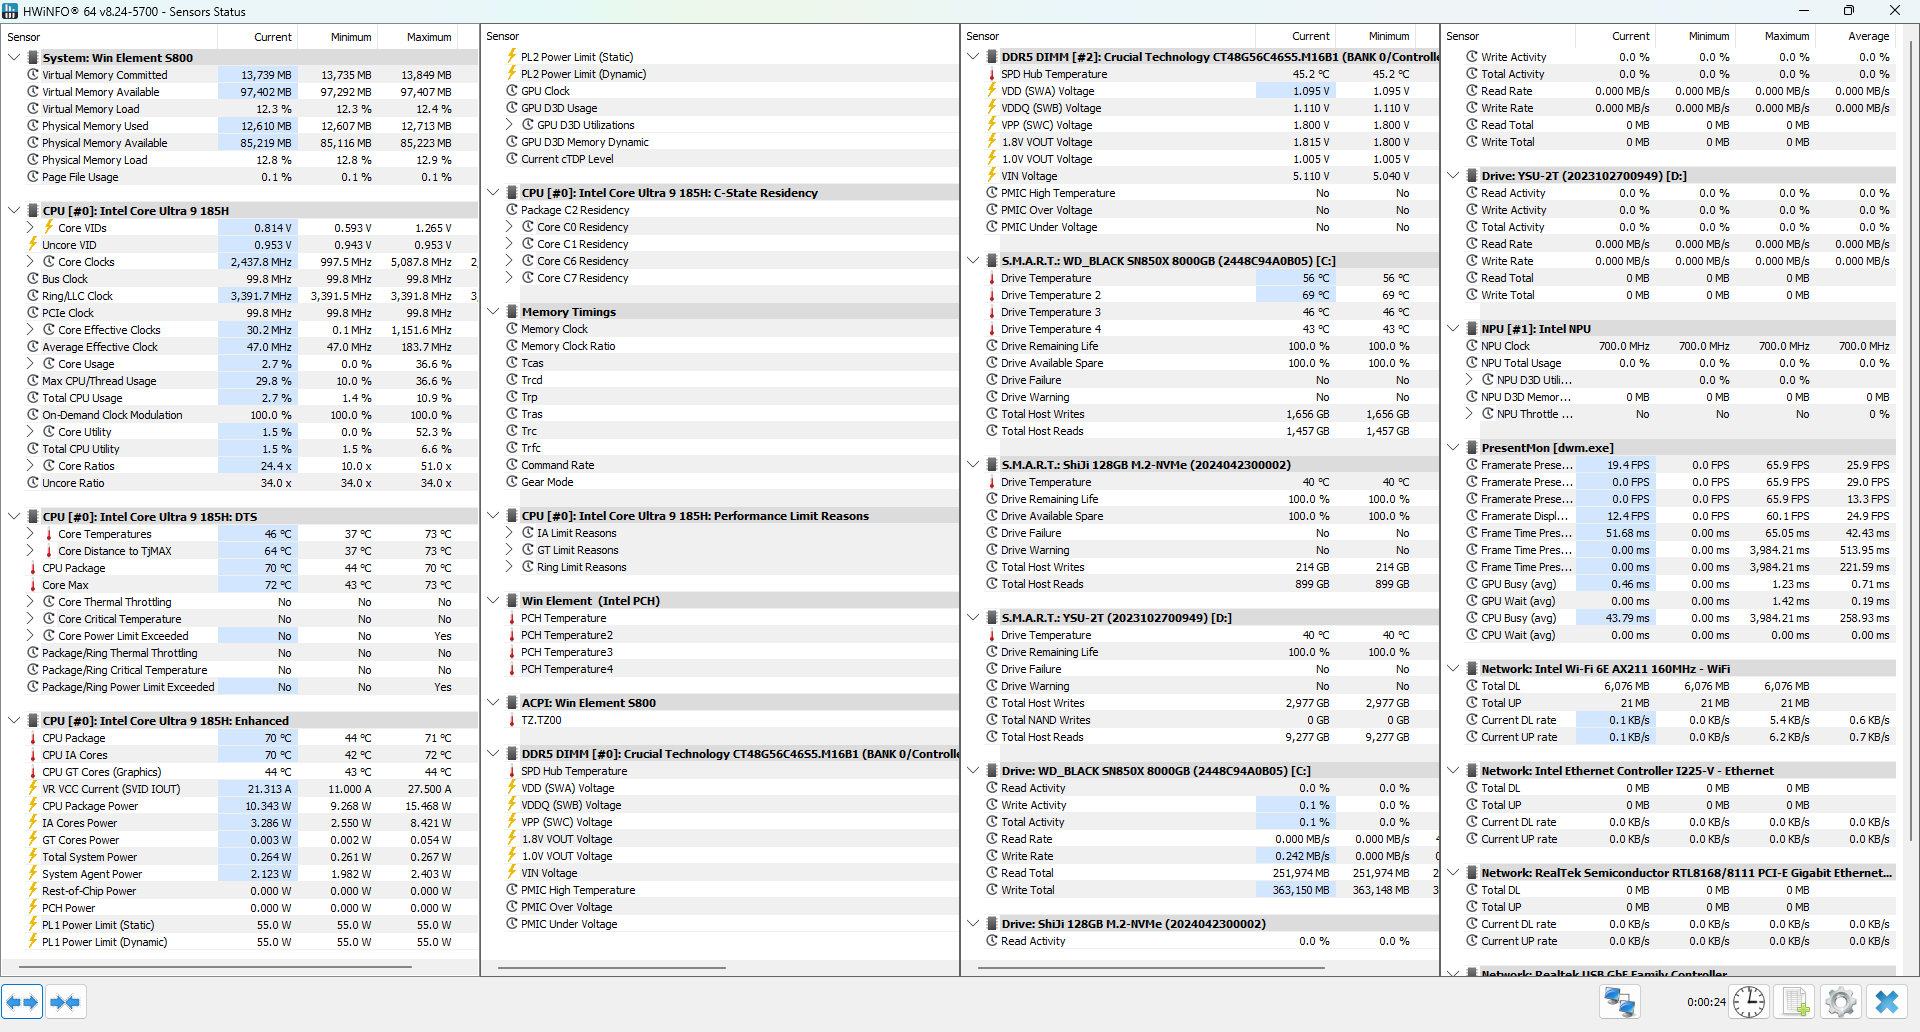Start logging with the sheet-plus icon

pyautogui.click(x=1796, y=1001)
